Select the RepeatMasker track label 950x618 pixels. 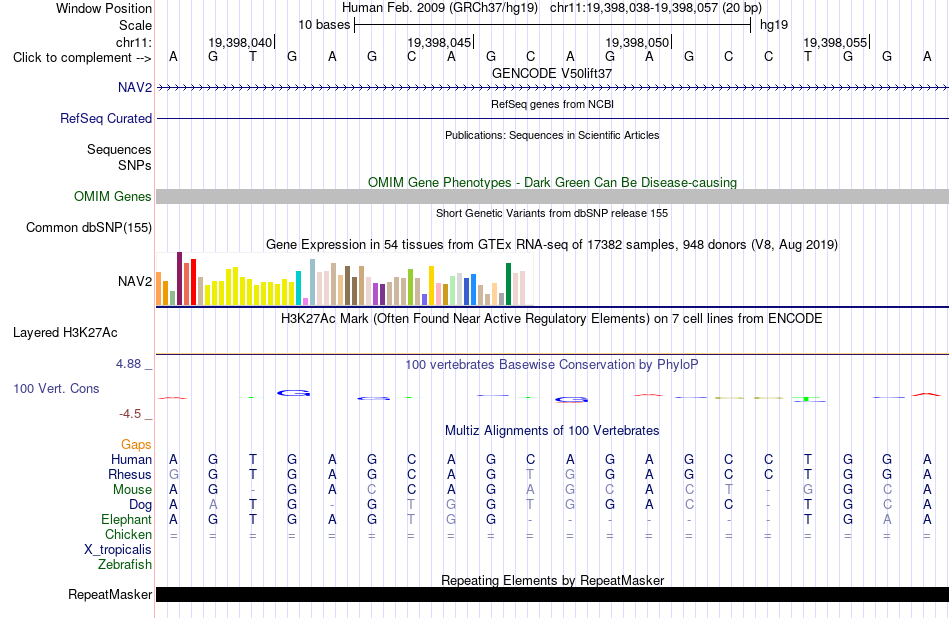[110, 595]
